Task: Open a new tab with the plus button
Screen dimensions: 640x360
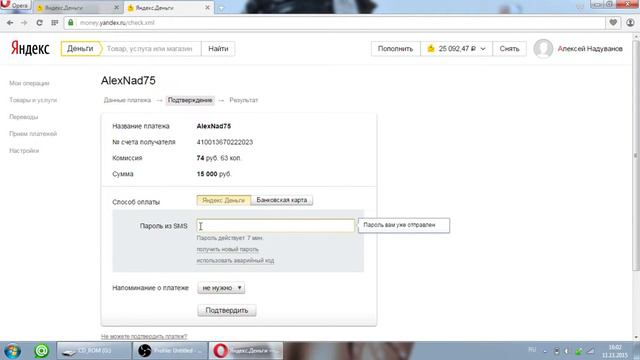Action: [221, 8]
